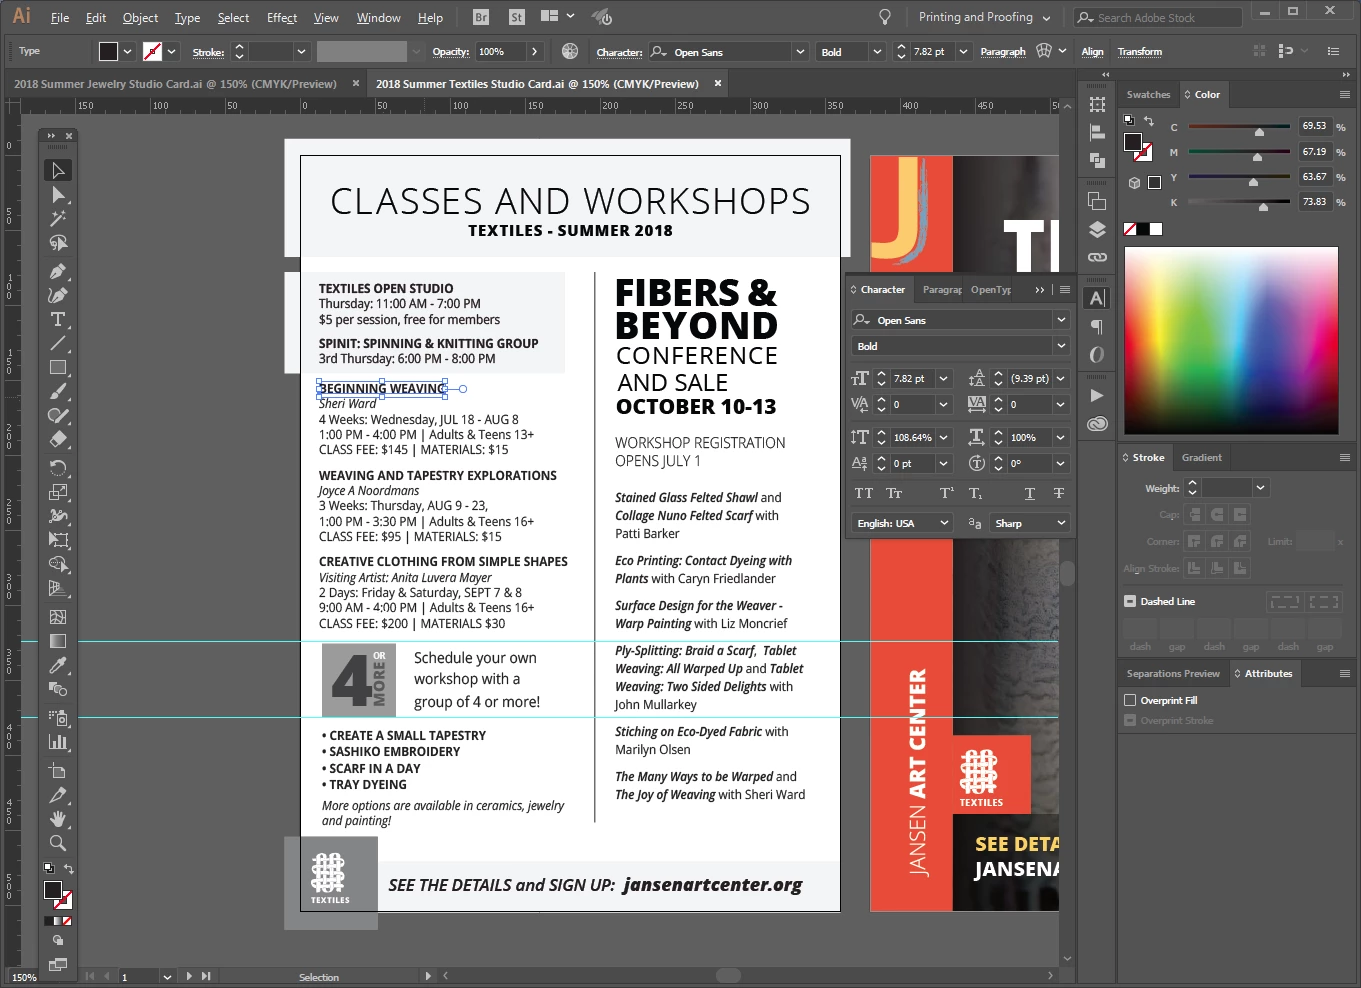This screenshot has height=988, width=1361.
Task: Select the Lasso tool
Action: point(58,243)
